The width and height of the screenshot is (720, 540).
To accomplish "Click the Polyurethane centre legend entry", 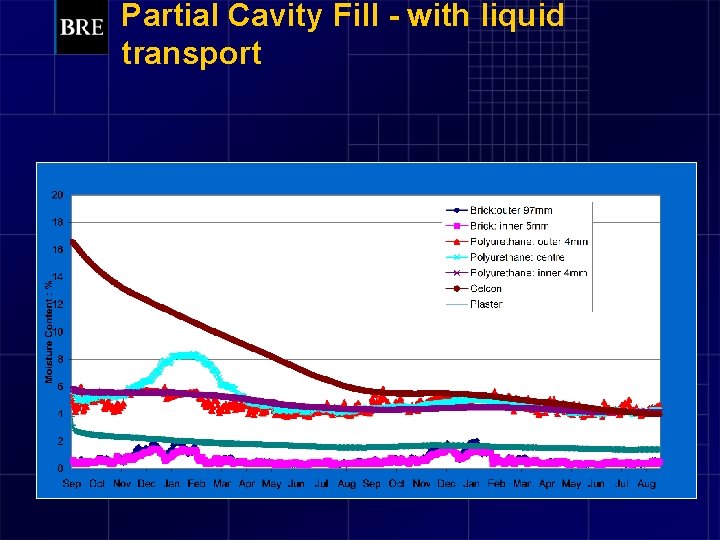I will (505, 257).
